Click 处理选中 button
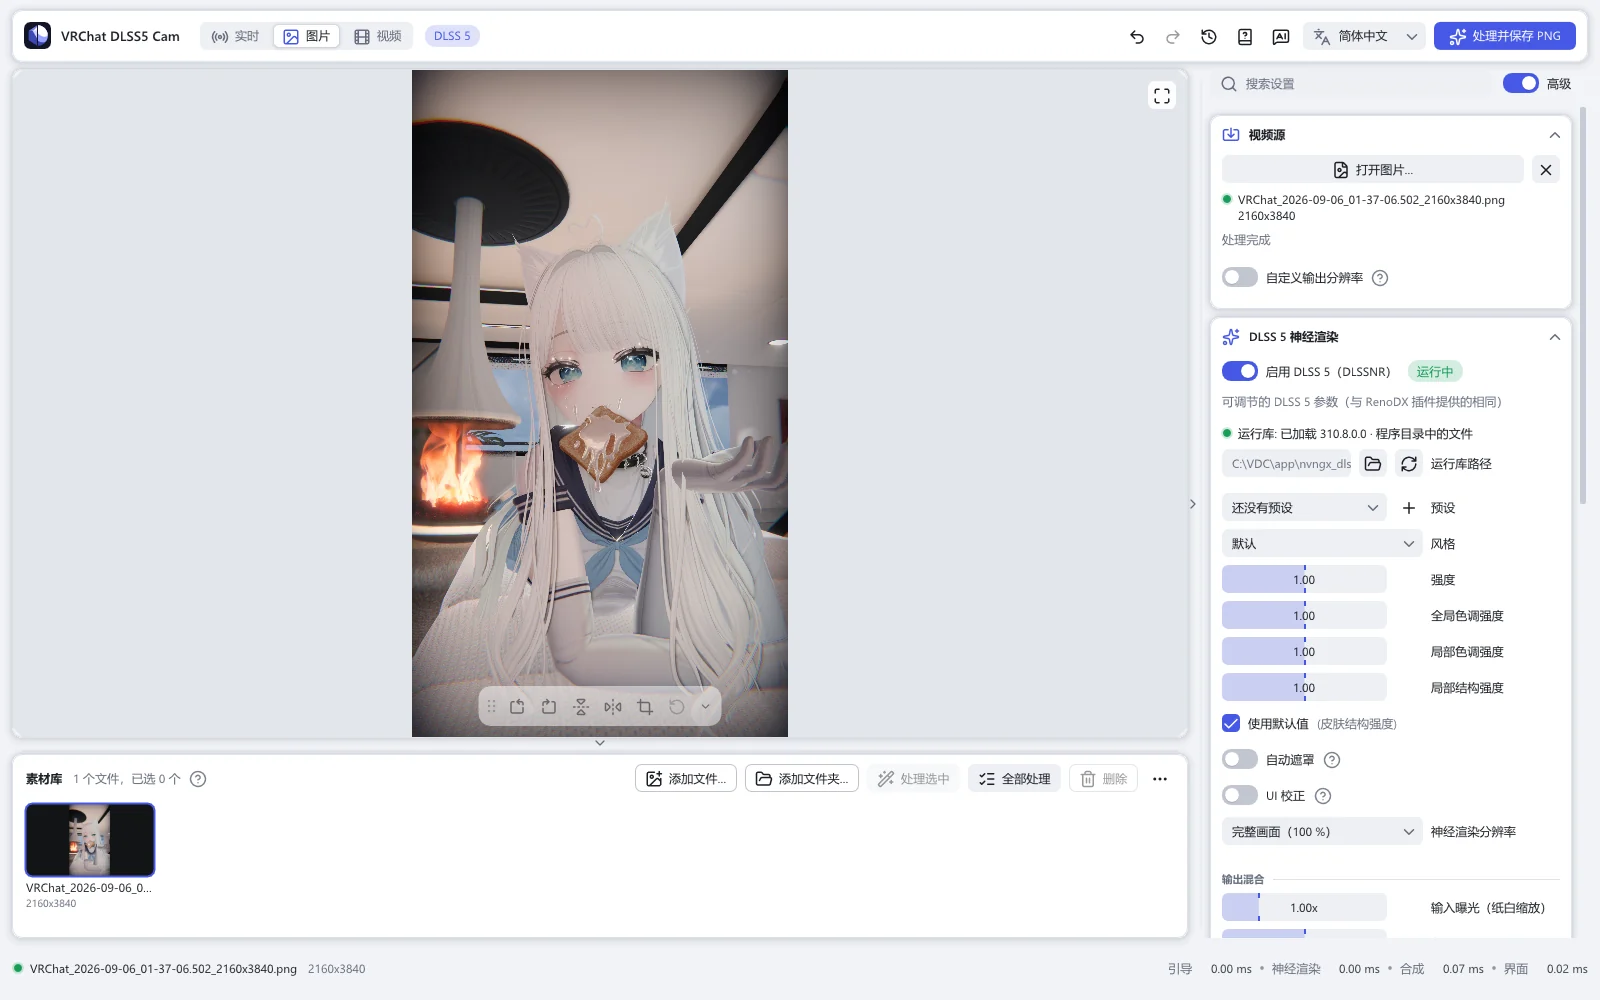 coord(913,779)
